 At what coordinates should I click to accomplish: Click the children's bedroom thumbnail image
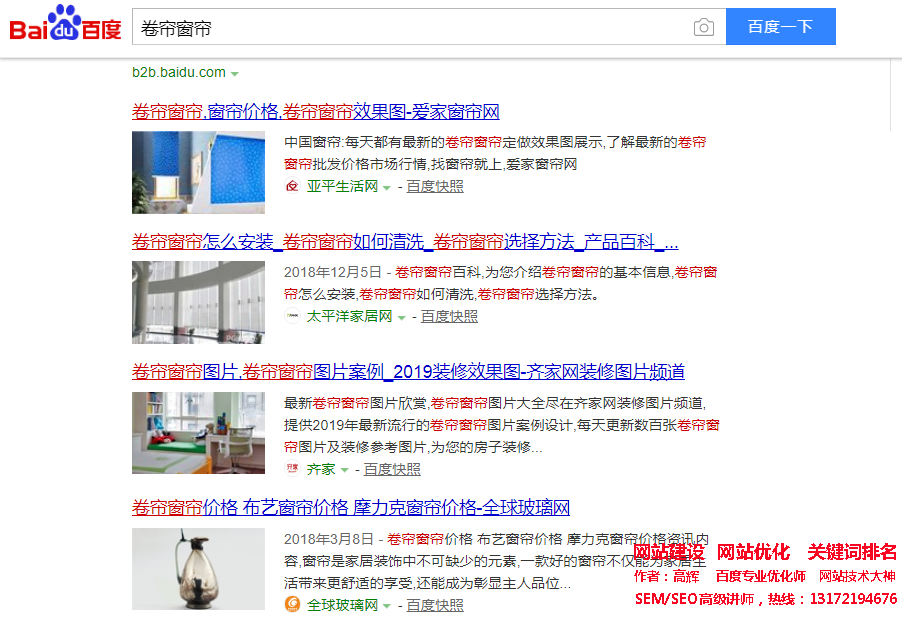point(198,433)
